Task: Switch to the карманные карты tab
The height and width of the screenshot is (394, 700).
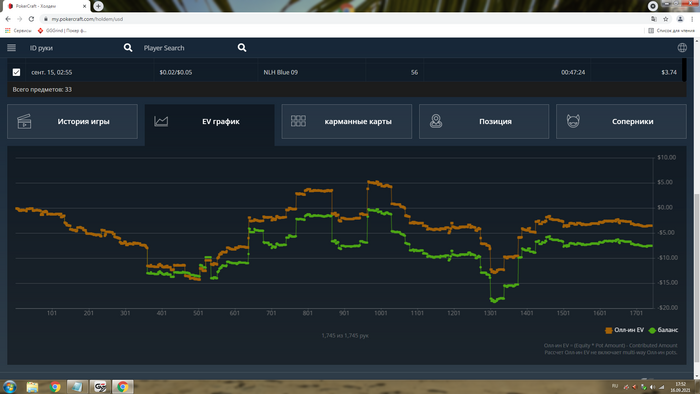Action: pyautogui.click(x=346, y=121)
